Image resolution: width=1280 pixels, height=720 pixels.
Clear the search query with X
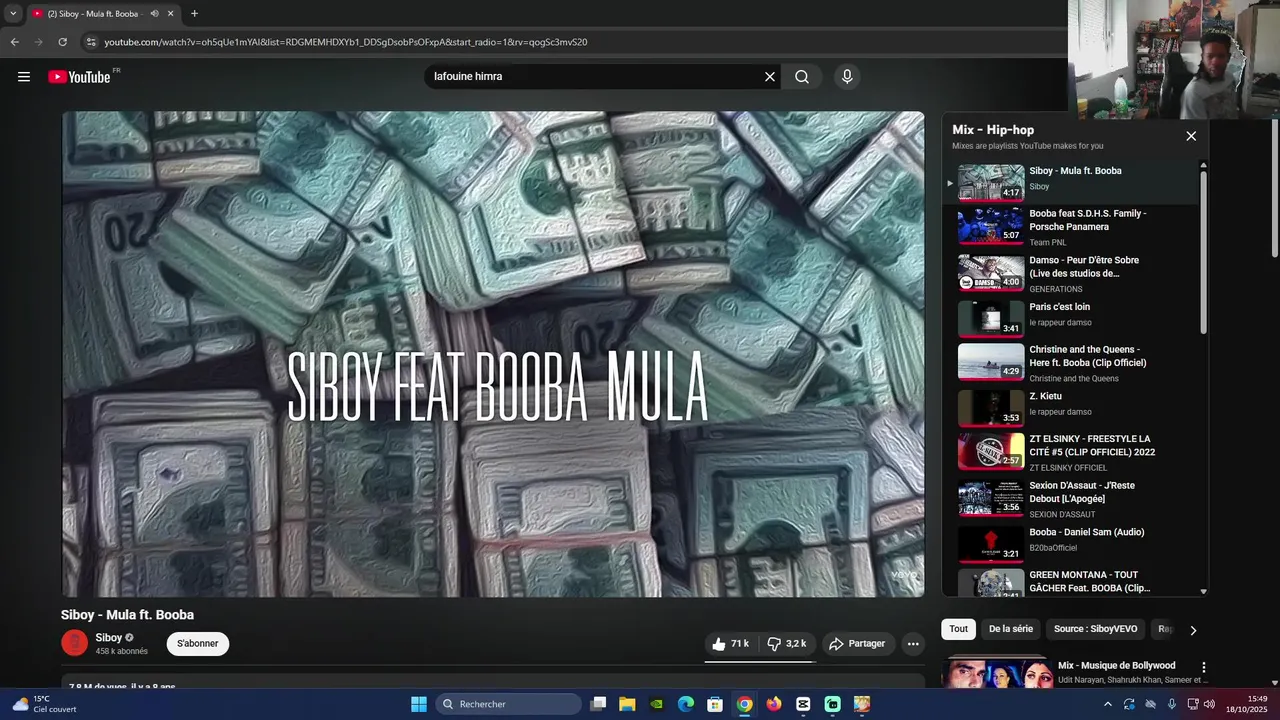pyautogui.click(x=770, y=77)
